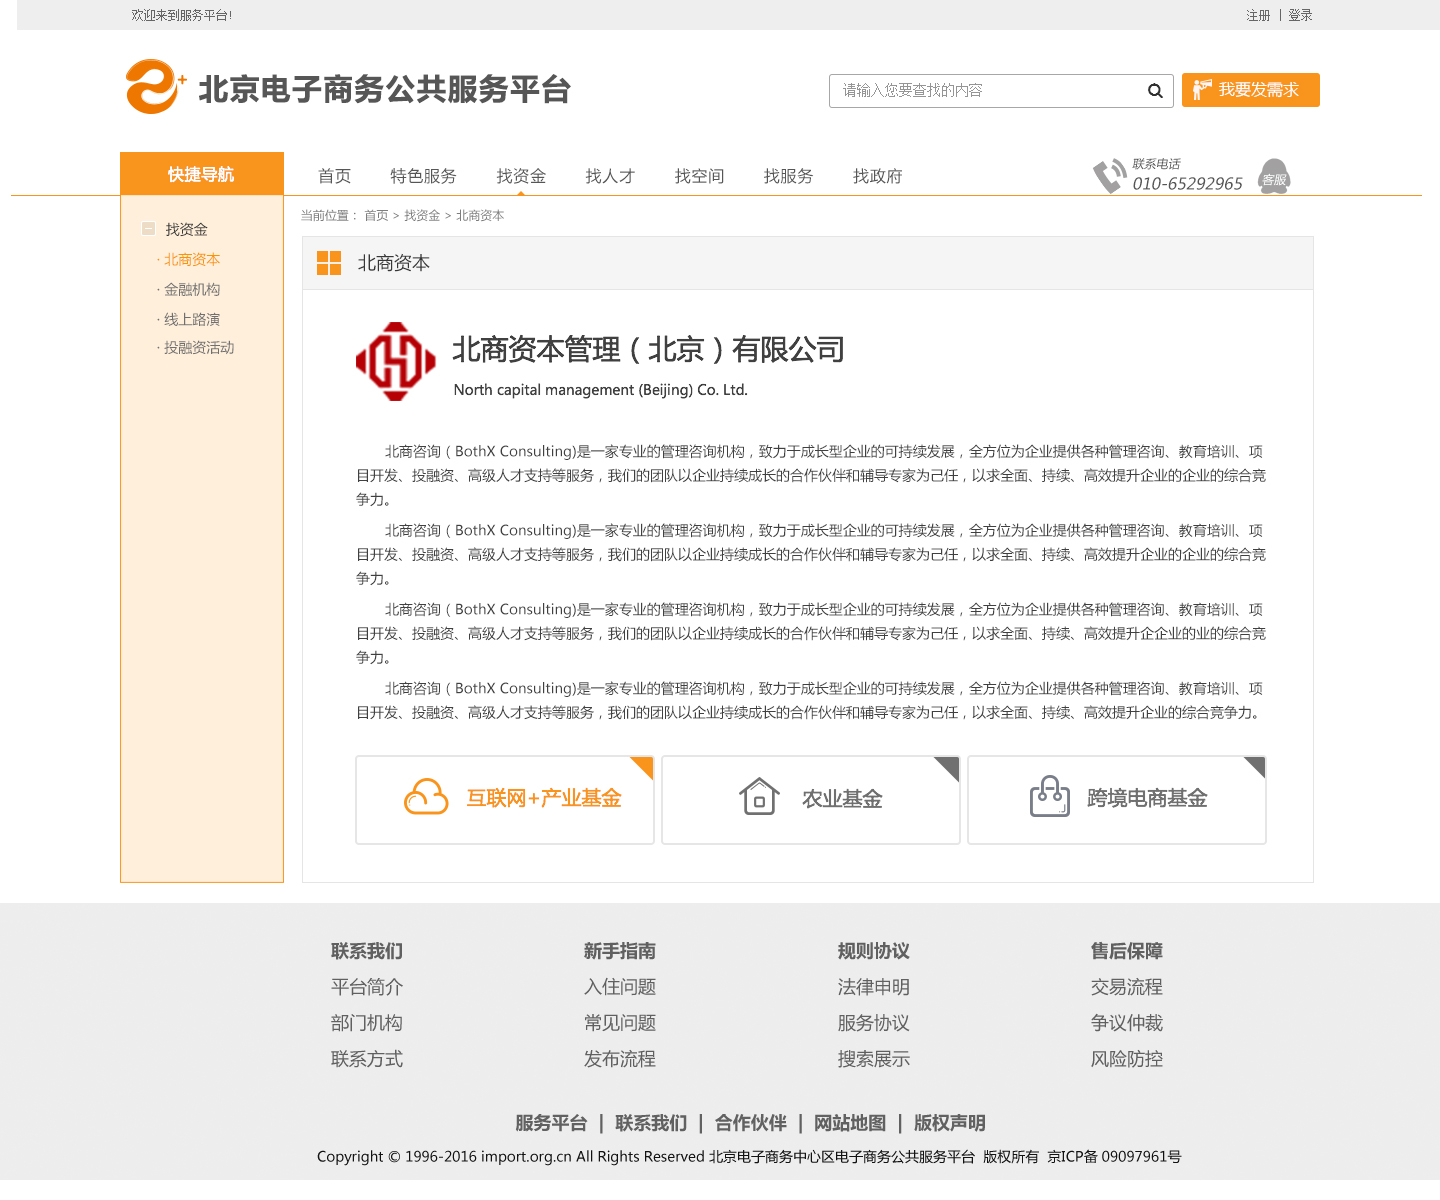This screenshot has height=1200, width=1440.
Task: Open the 找人才 navigation tab
Action: [x=610, y=176]
